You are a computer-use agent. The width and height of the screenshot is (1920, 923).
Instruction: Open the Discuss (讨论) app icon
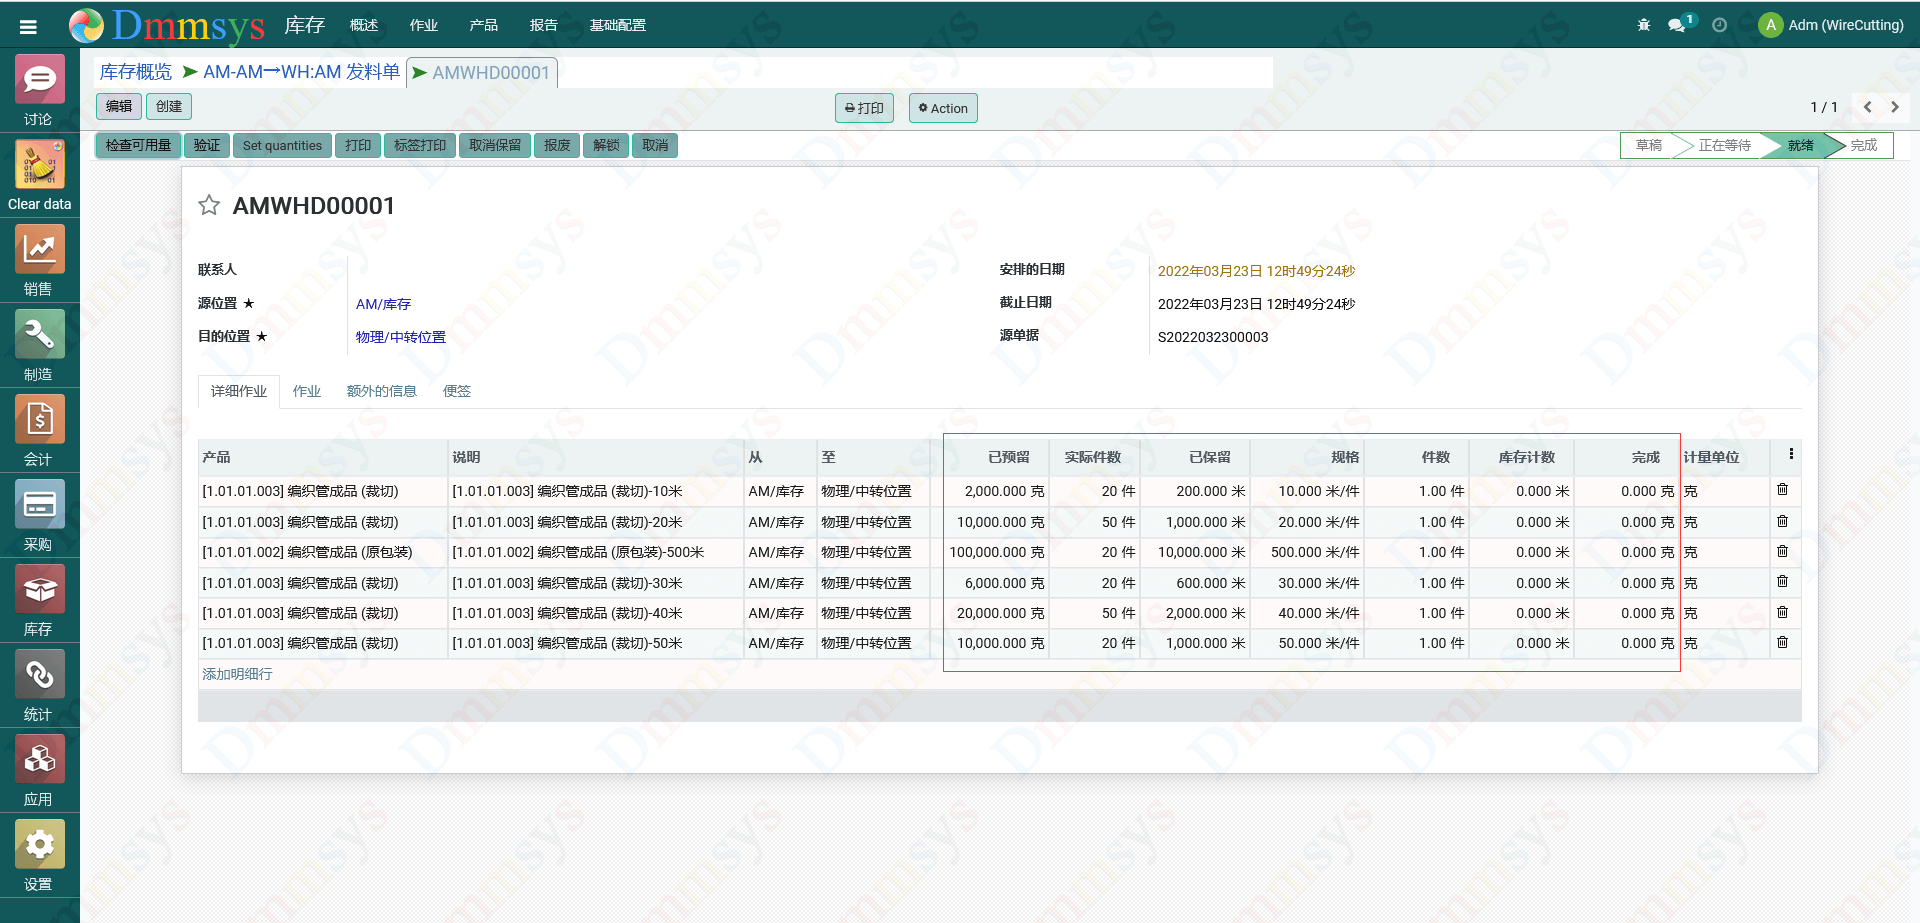pyautogui.click(x=39, y=79)
